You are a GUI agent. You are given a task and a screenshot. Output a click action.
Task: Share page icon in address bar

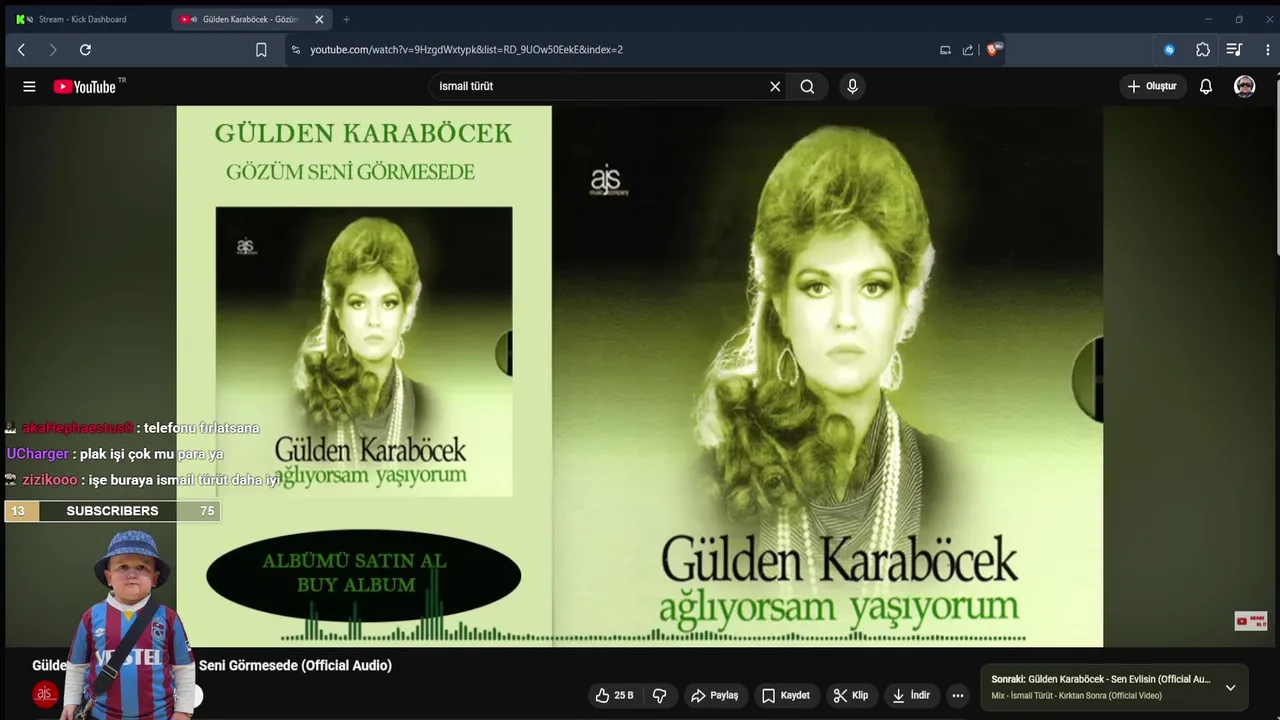(968, 50)
